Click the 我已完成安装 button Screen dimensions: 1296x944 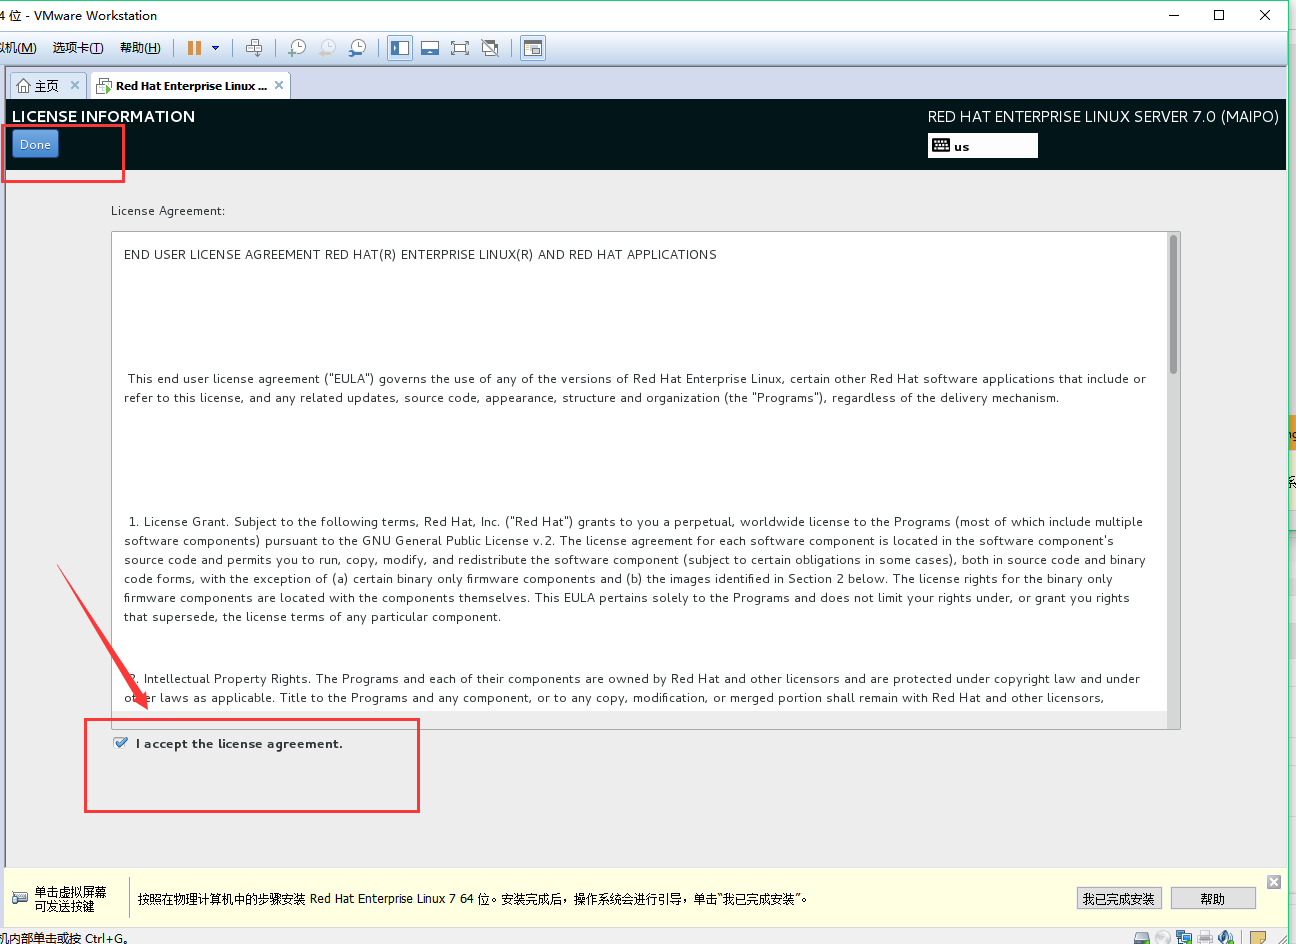[1119, 899]
